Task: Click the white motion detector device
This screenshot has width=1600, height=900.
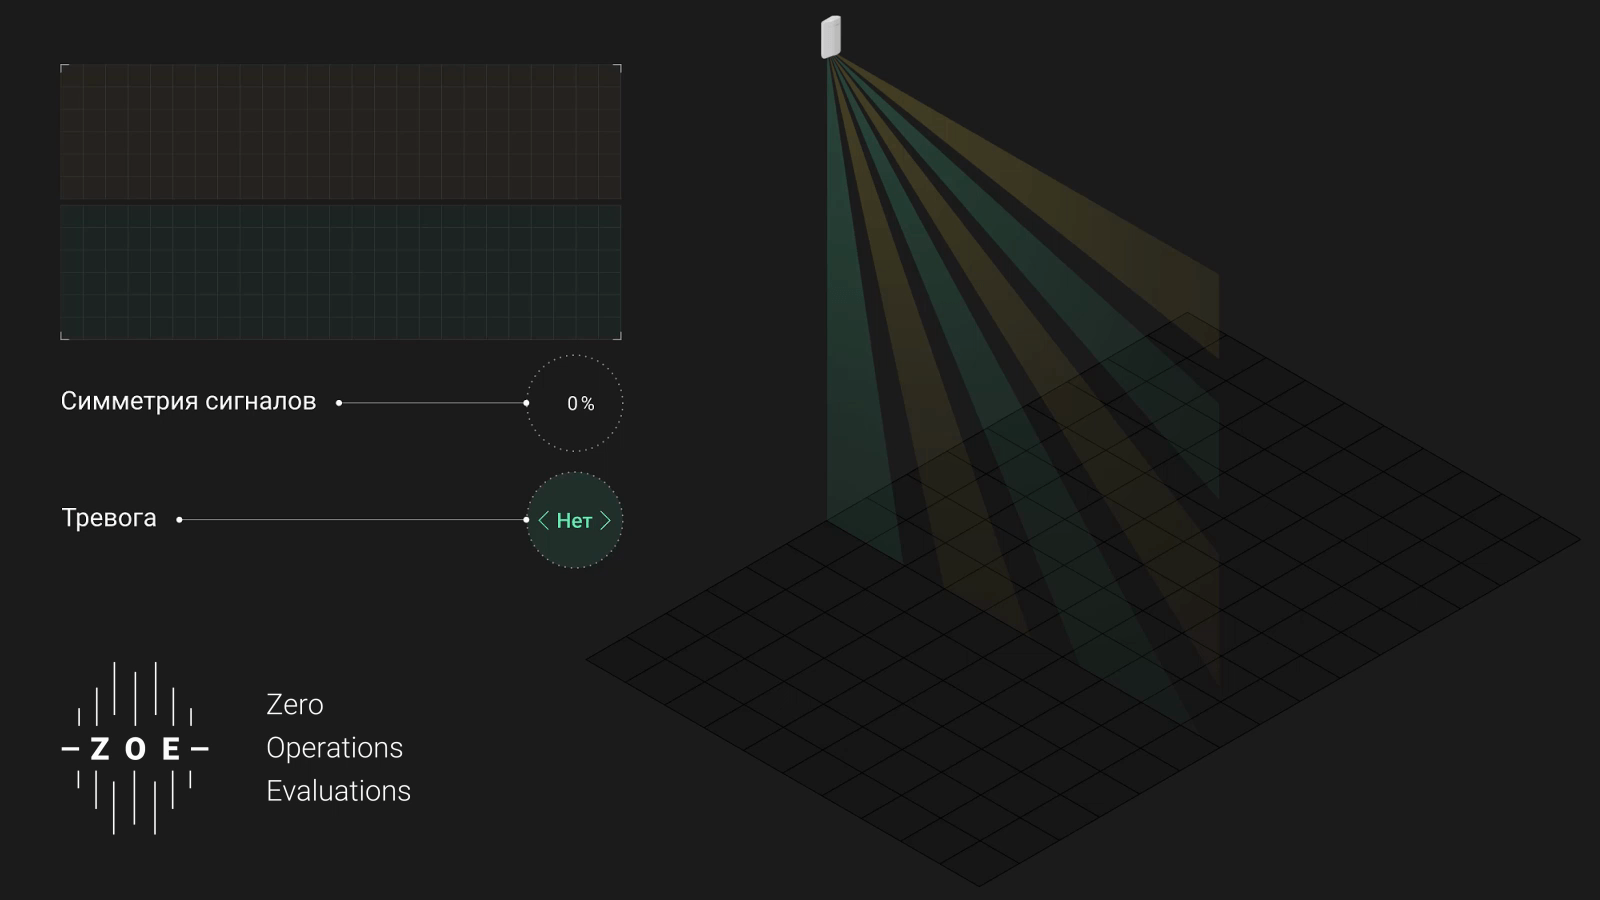Action: coord(831,37)
